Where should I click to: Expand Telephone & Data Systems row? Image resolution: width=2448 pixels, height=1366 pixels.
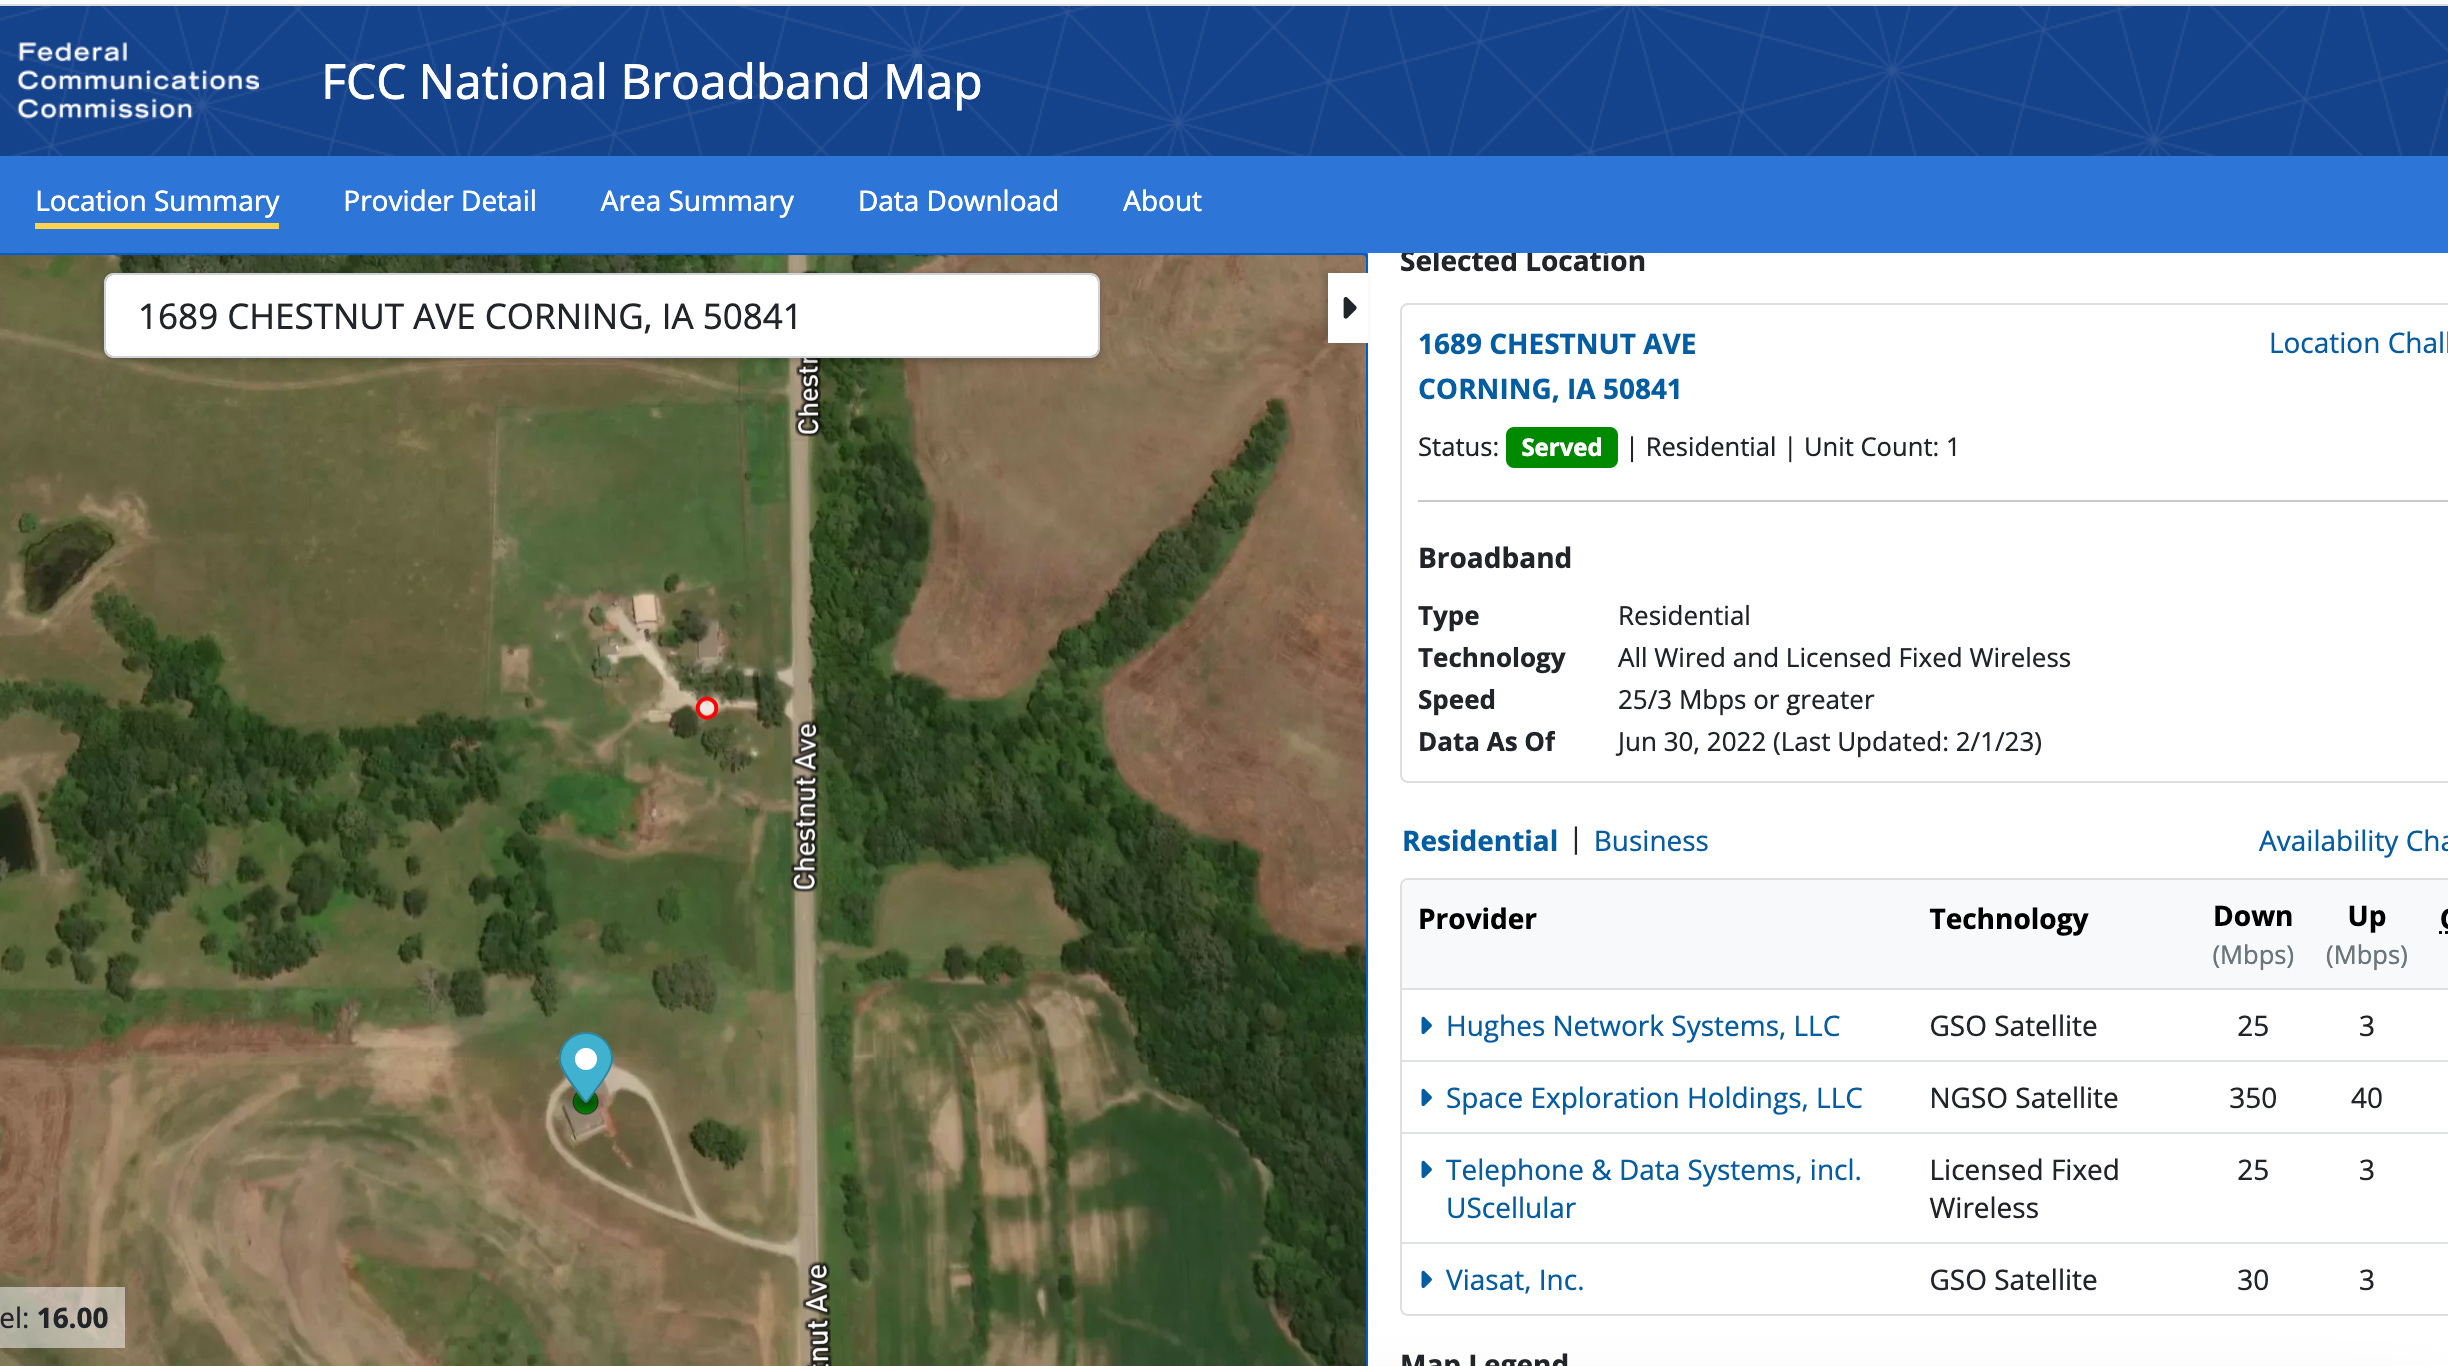(1427, 1170)
